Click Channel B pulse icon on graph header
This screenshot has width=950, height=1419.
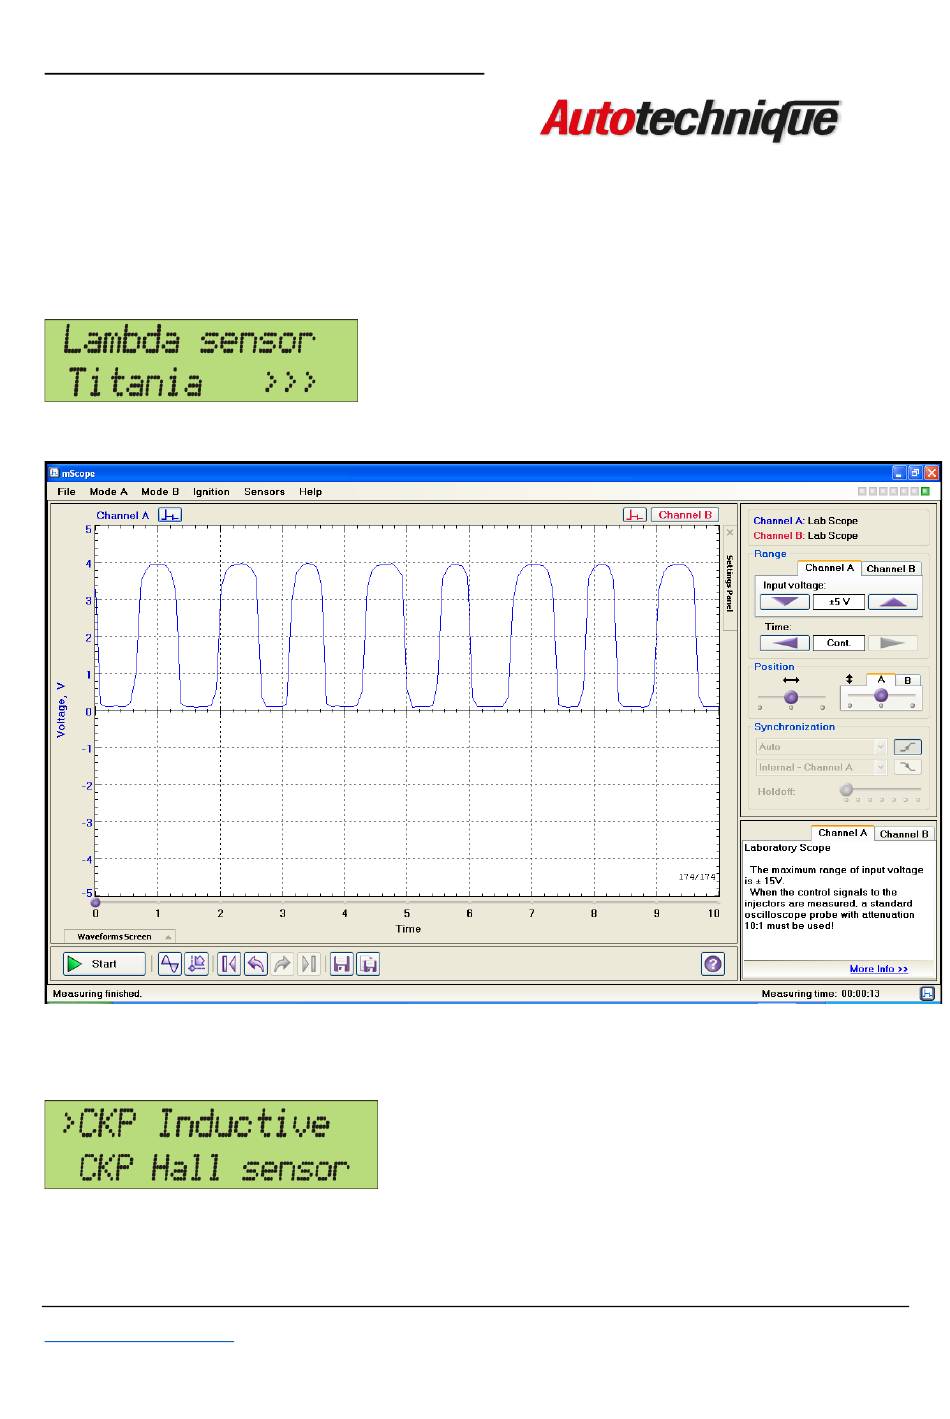[x=634, y=515]
